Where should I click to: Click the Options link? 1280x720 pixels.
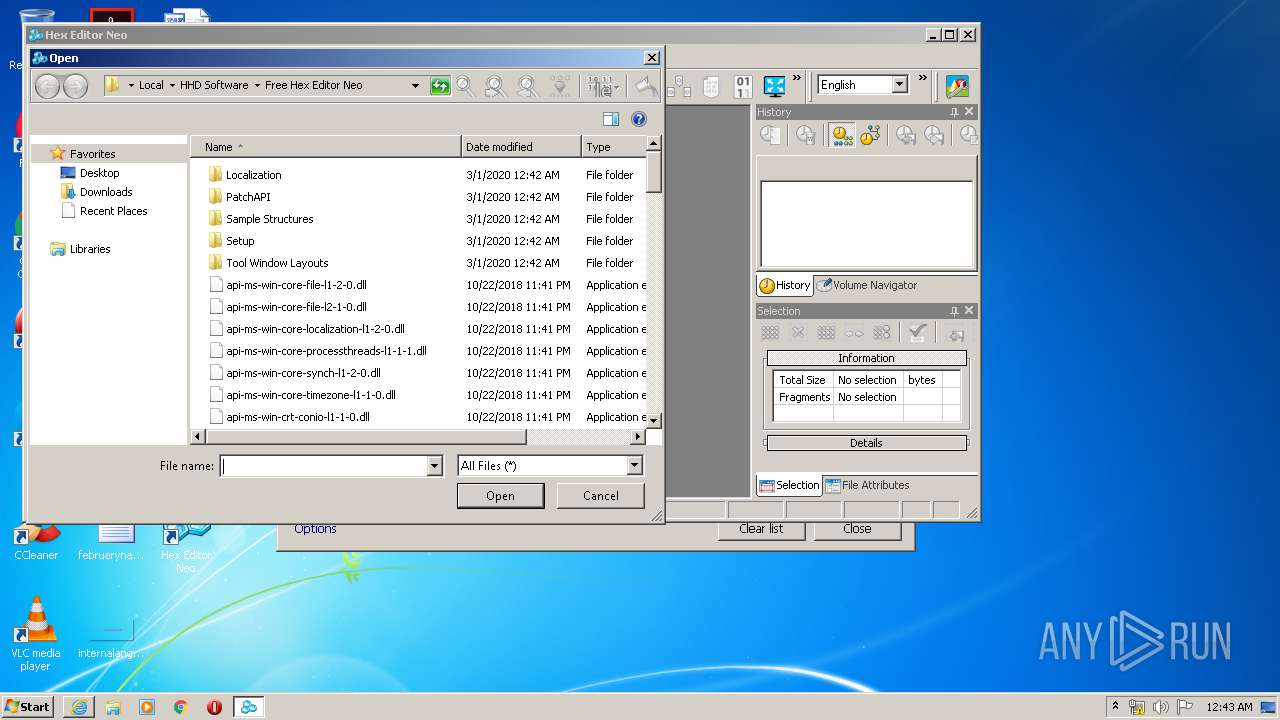(x=315, y=529)
